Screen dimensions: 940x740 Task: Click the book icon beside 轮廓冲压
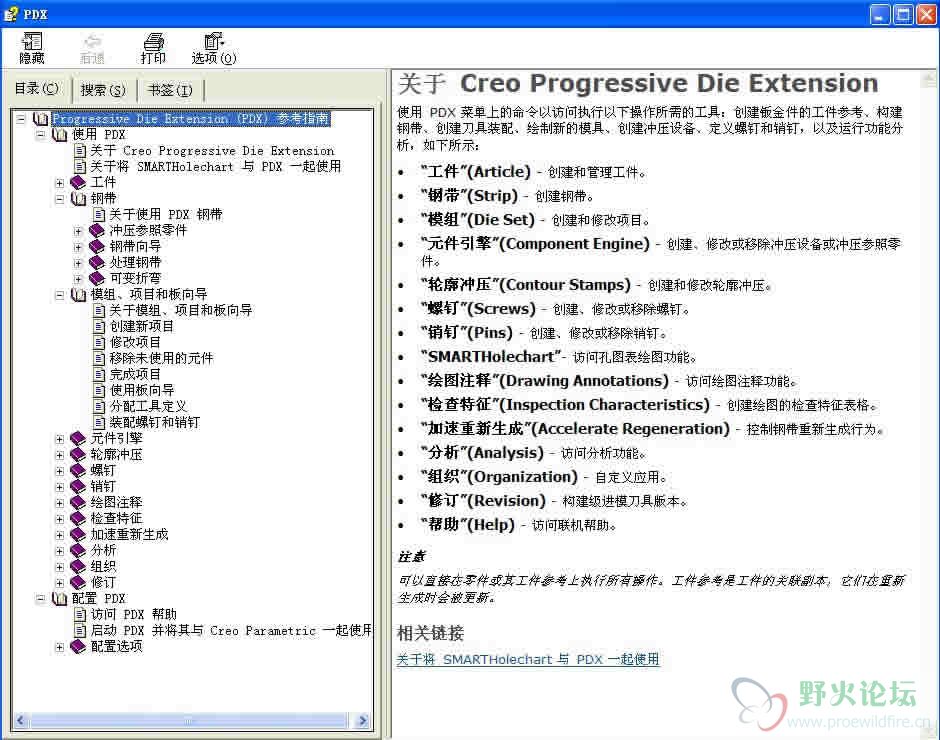(x=78, y=455)
